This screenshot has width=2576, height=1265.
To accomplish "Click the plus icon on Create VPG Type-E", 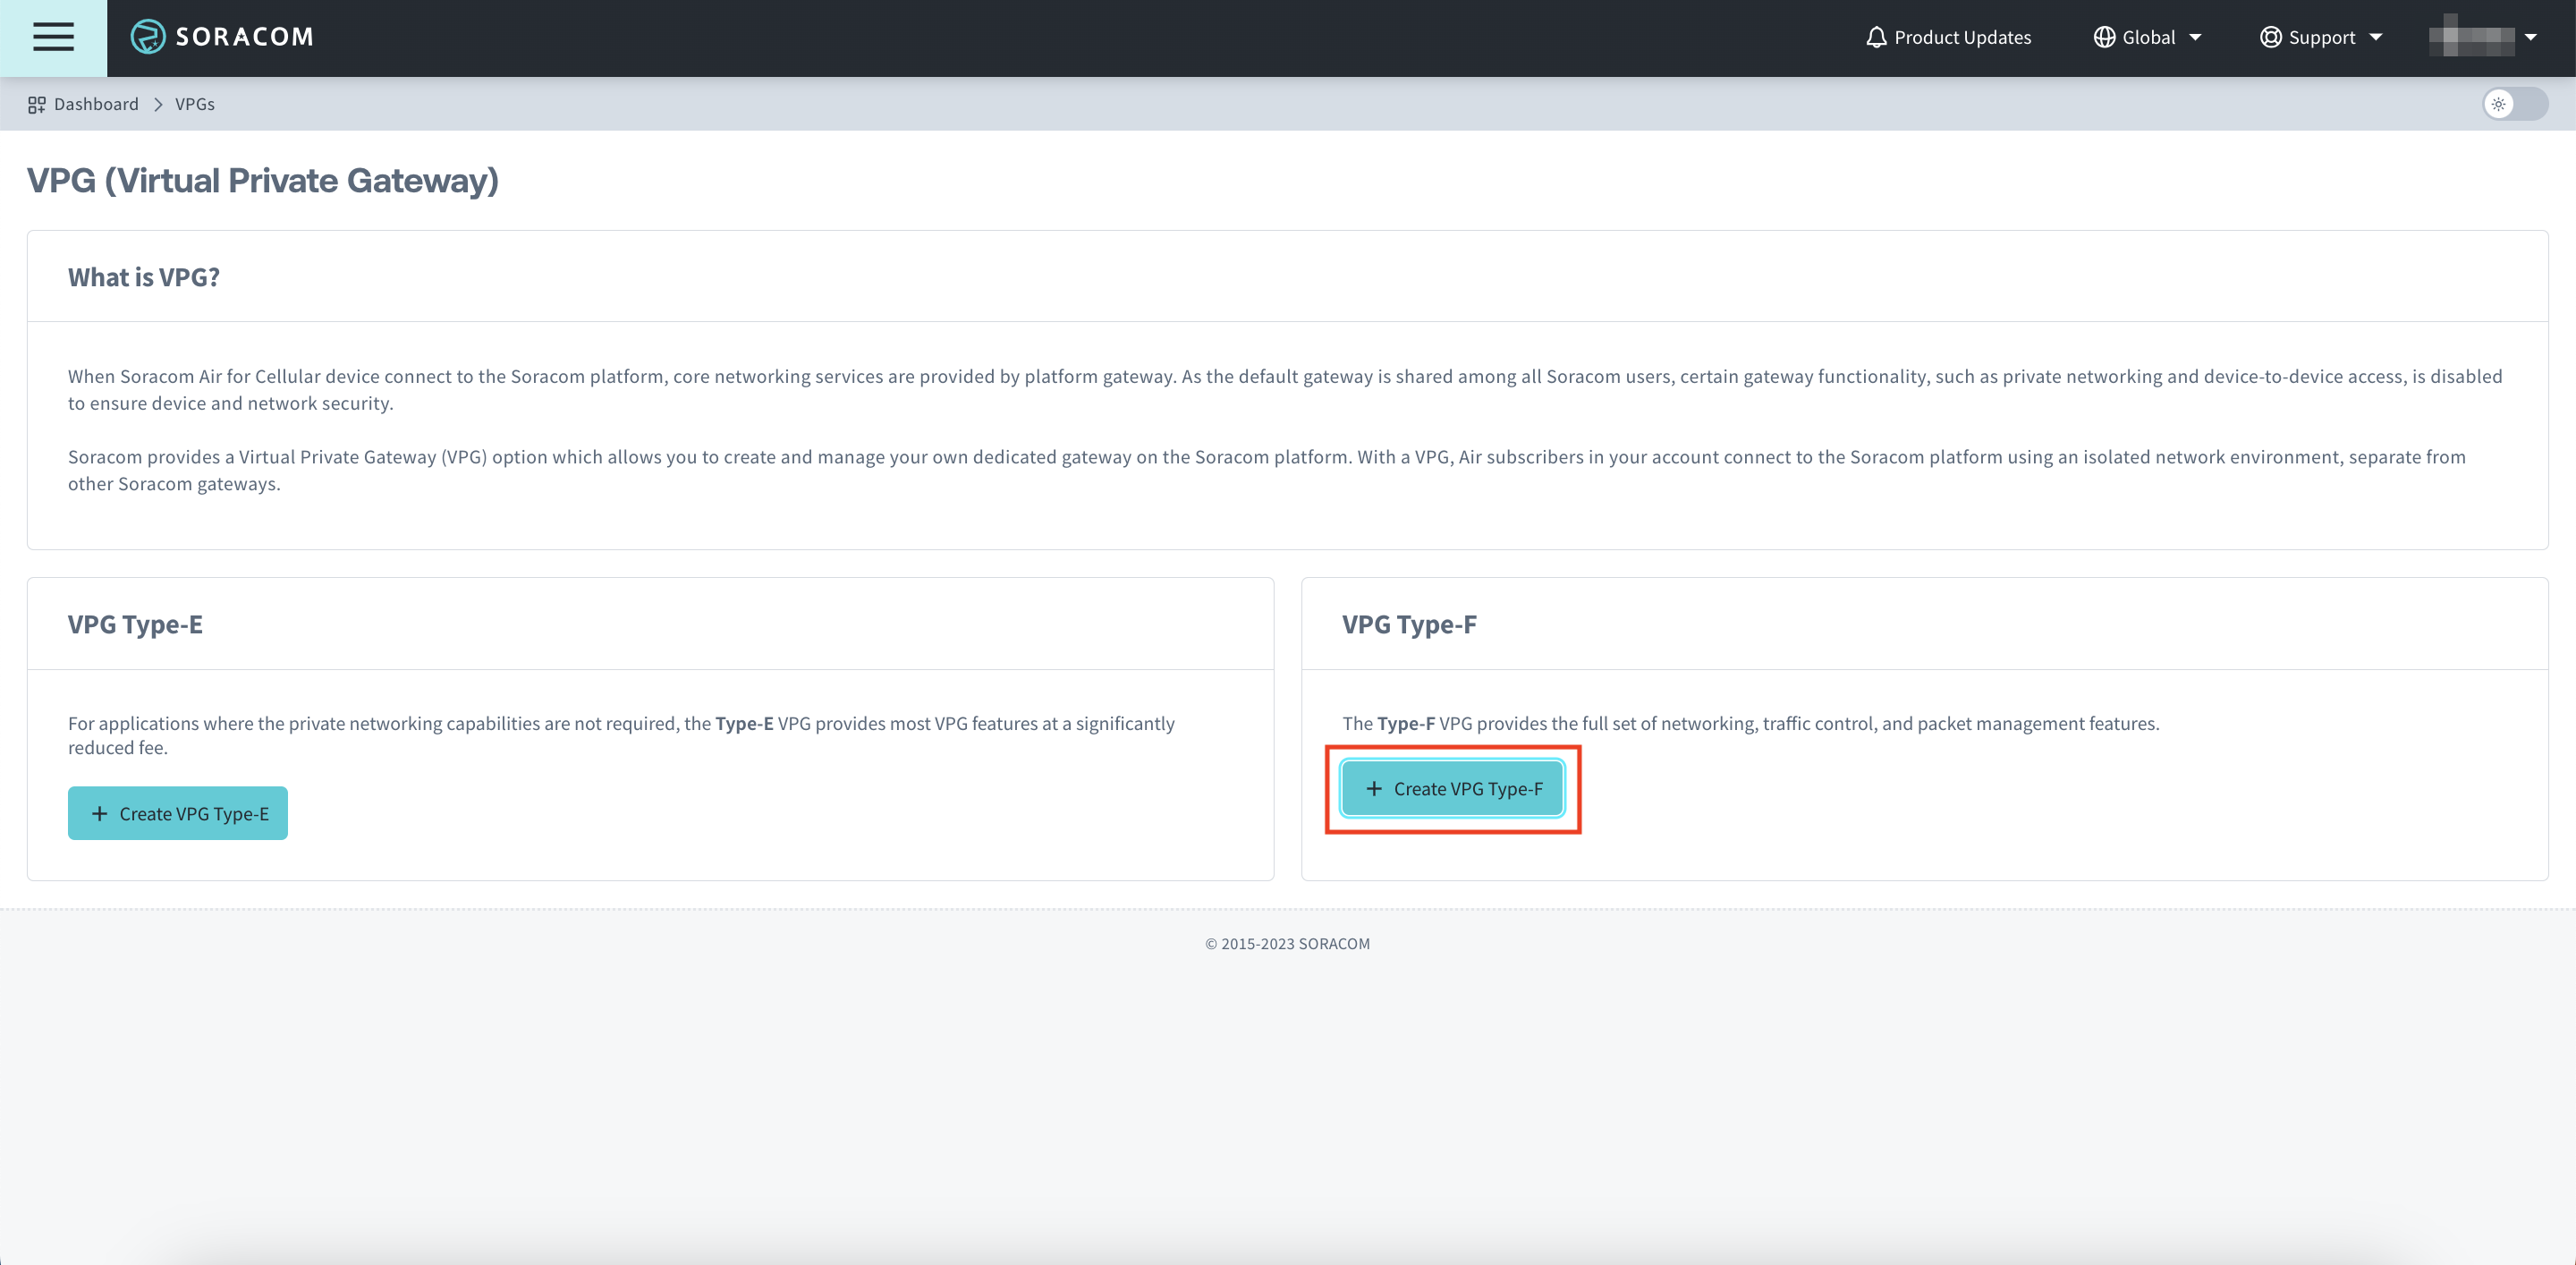I will (x=101, y=813).
